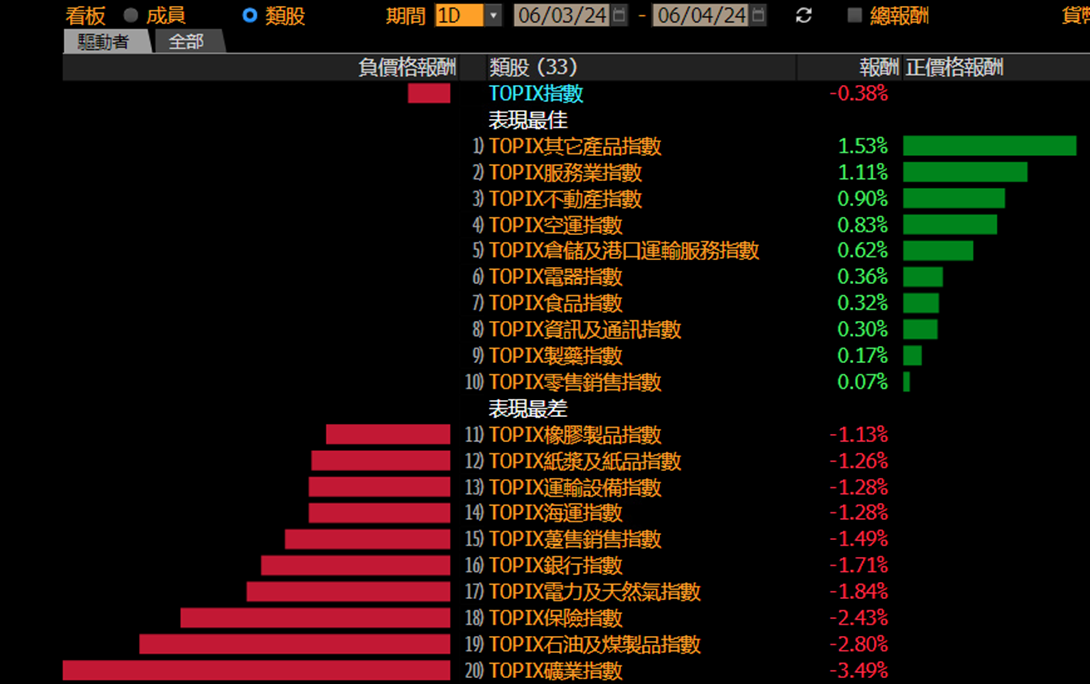This screenshot has width=1090, height=684.
Task: Click the green bar for TOPIX其它產品指數
Action: pyautogui.click(x=989, y=146)
